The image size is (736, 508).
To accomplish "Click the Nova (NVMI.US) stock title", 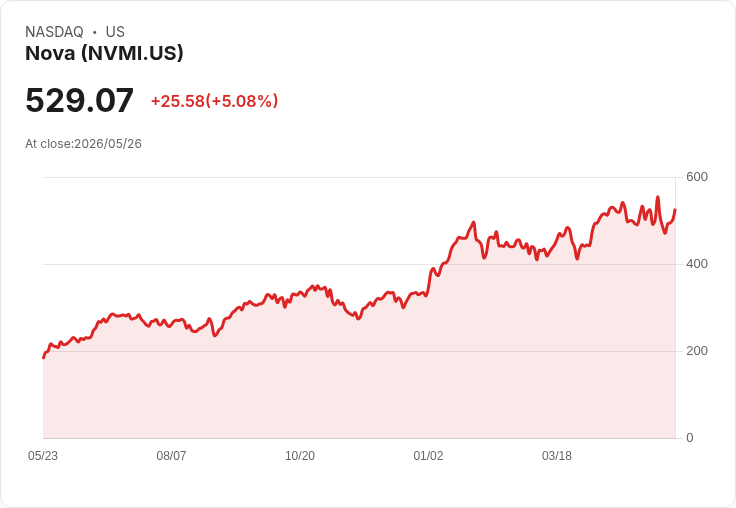I will 104,53.
